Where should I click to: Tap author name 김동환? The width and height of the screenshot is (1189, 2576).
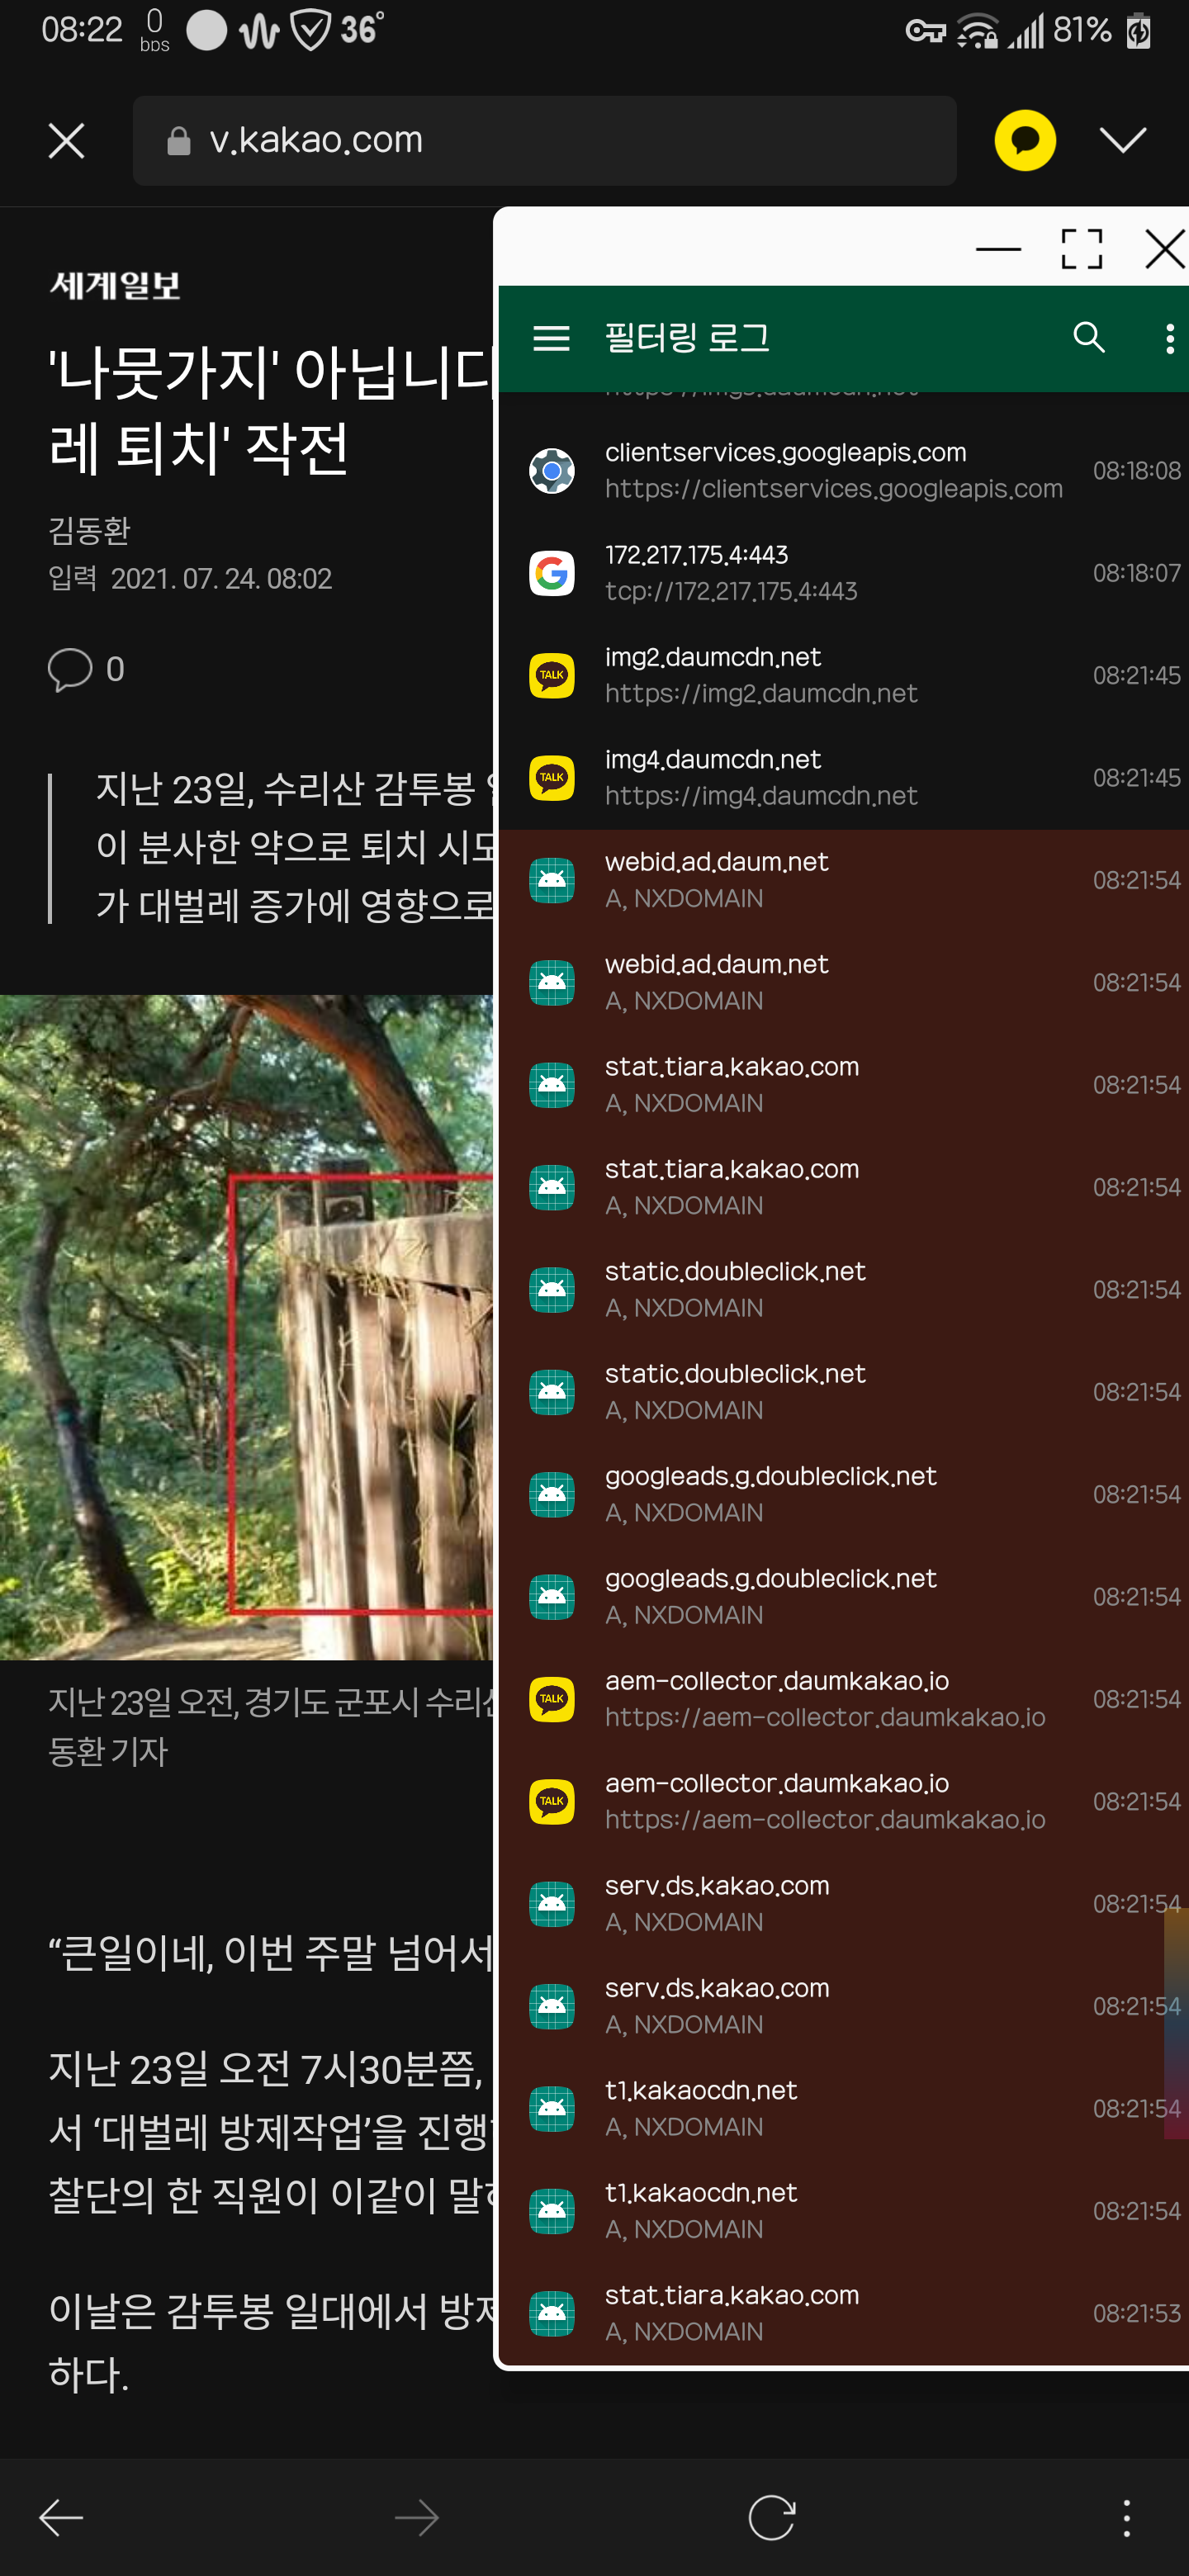(x=90, y=530)
